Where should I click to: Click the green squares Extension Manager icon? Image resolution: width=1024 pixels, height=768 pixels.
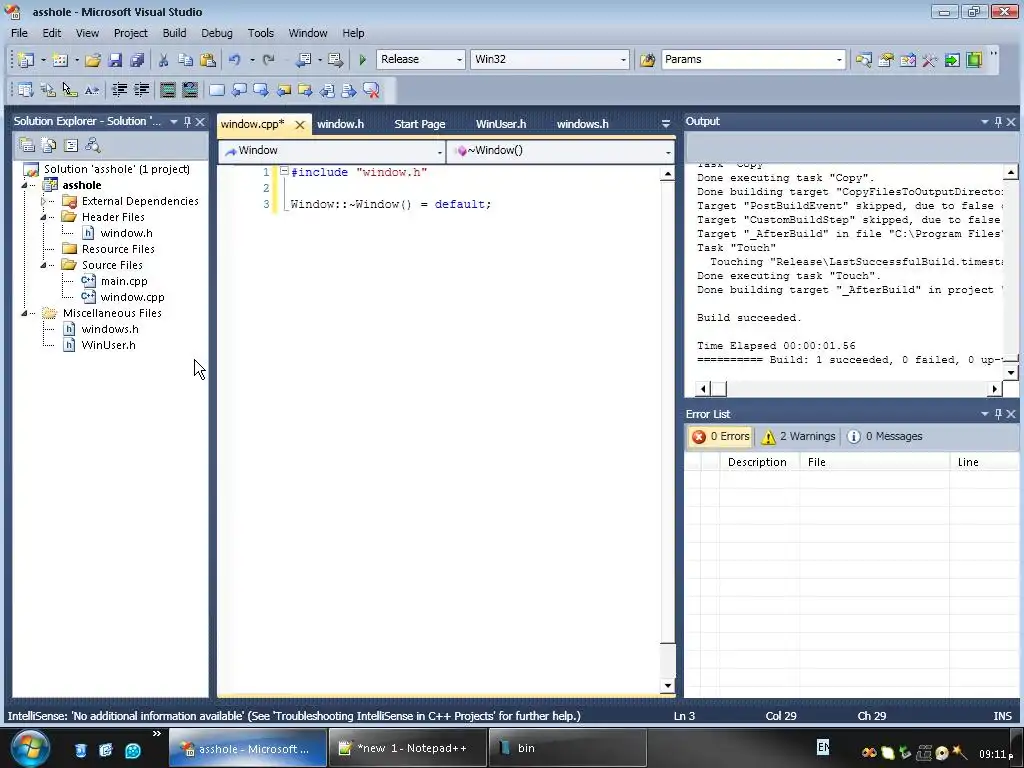pyautogui.click(x=974, y=59)
